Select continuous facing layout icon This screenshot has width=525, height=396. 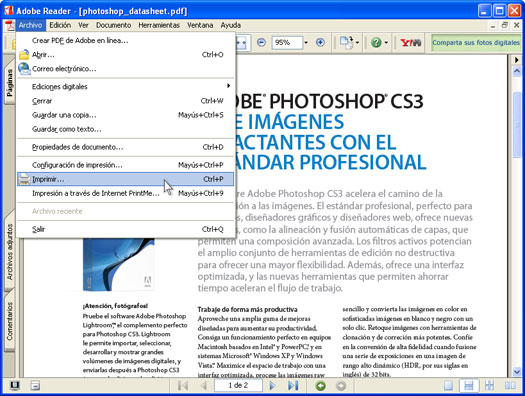click(x=489, y=386)
